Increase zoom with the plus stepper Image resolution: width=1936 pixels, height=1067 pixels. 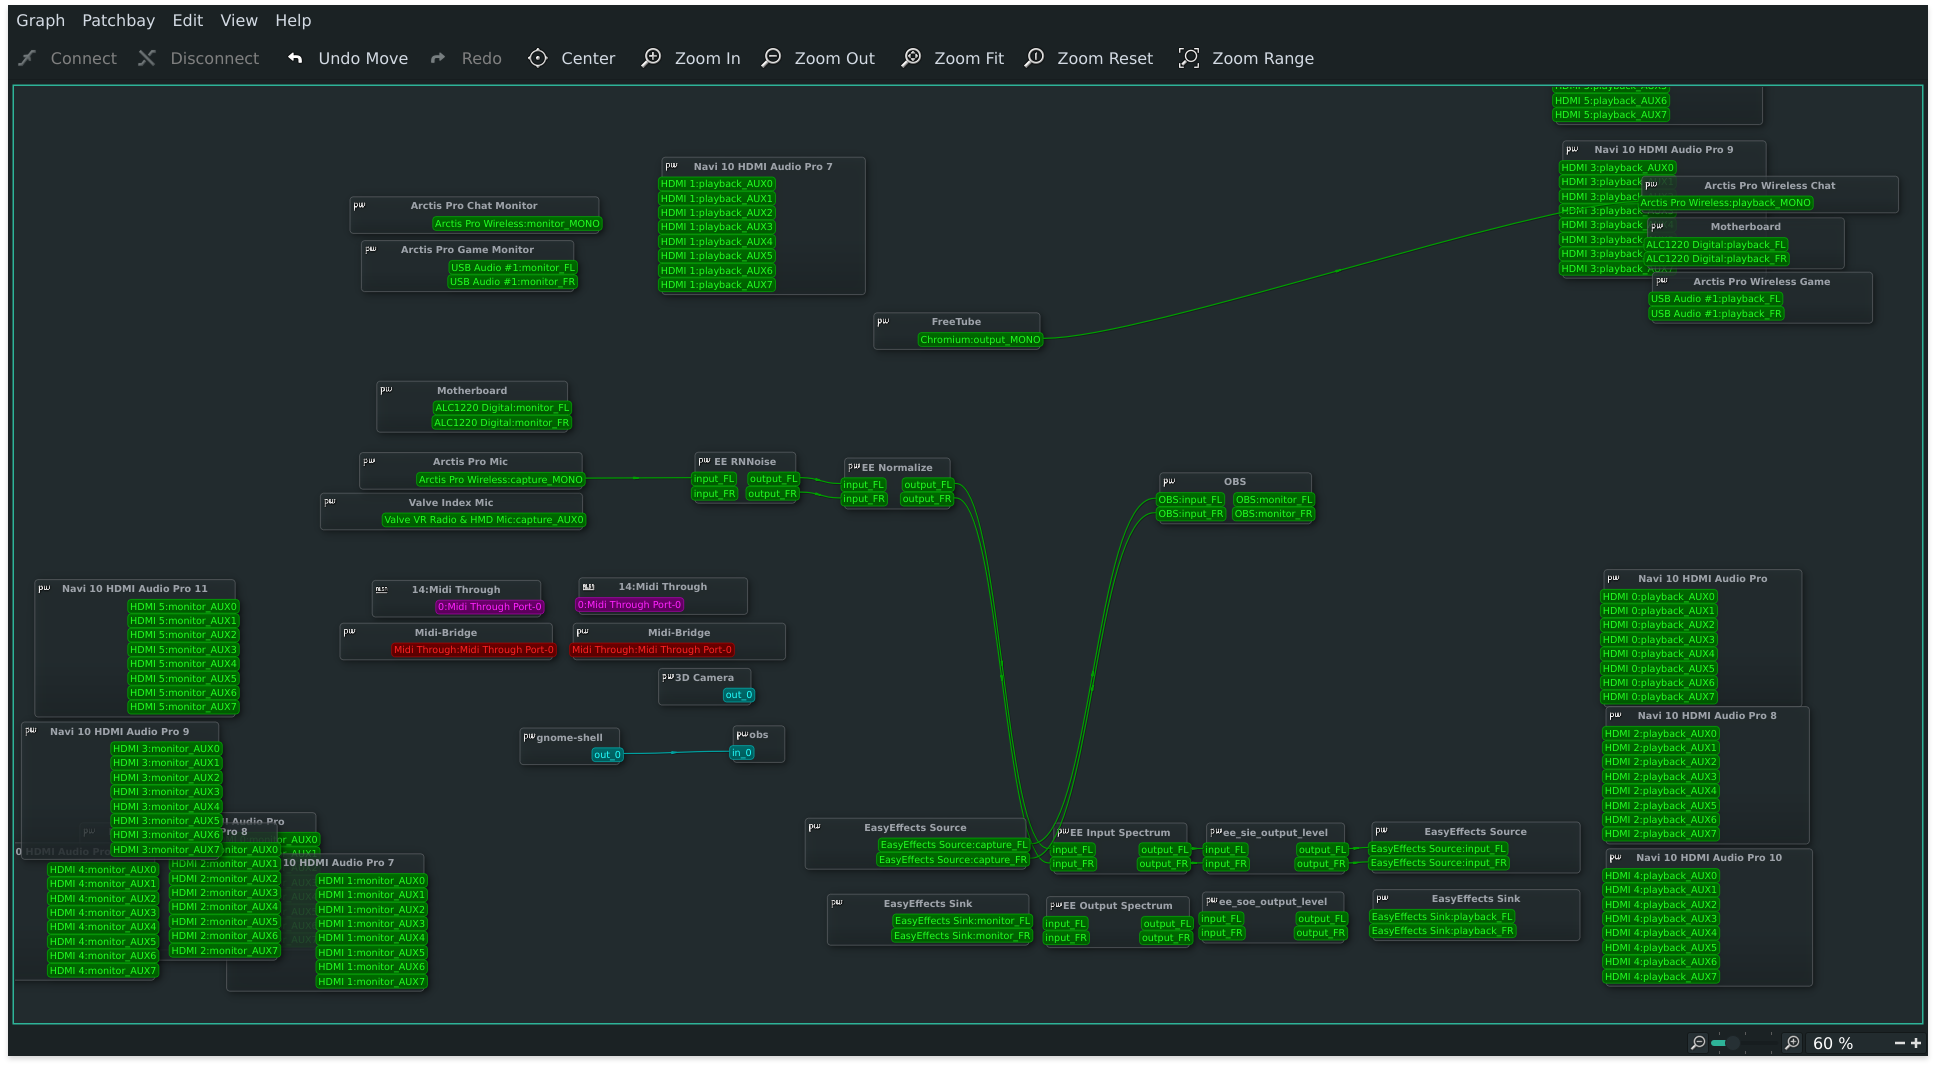(1916, 1043)
